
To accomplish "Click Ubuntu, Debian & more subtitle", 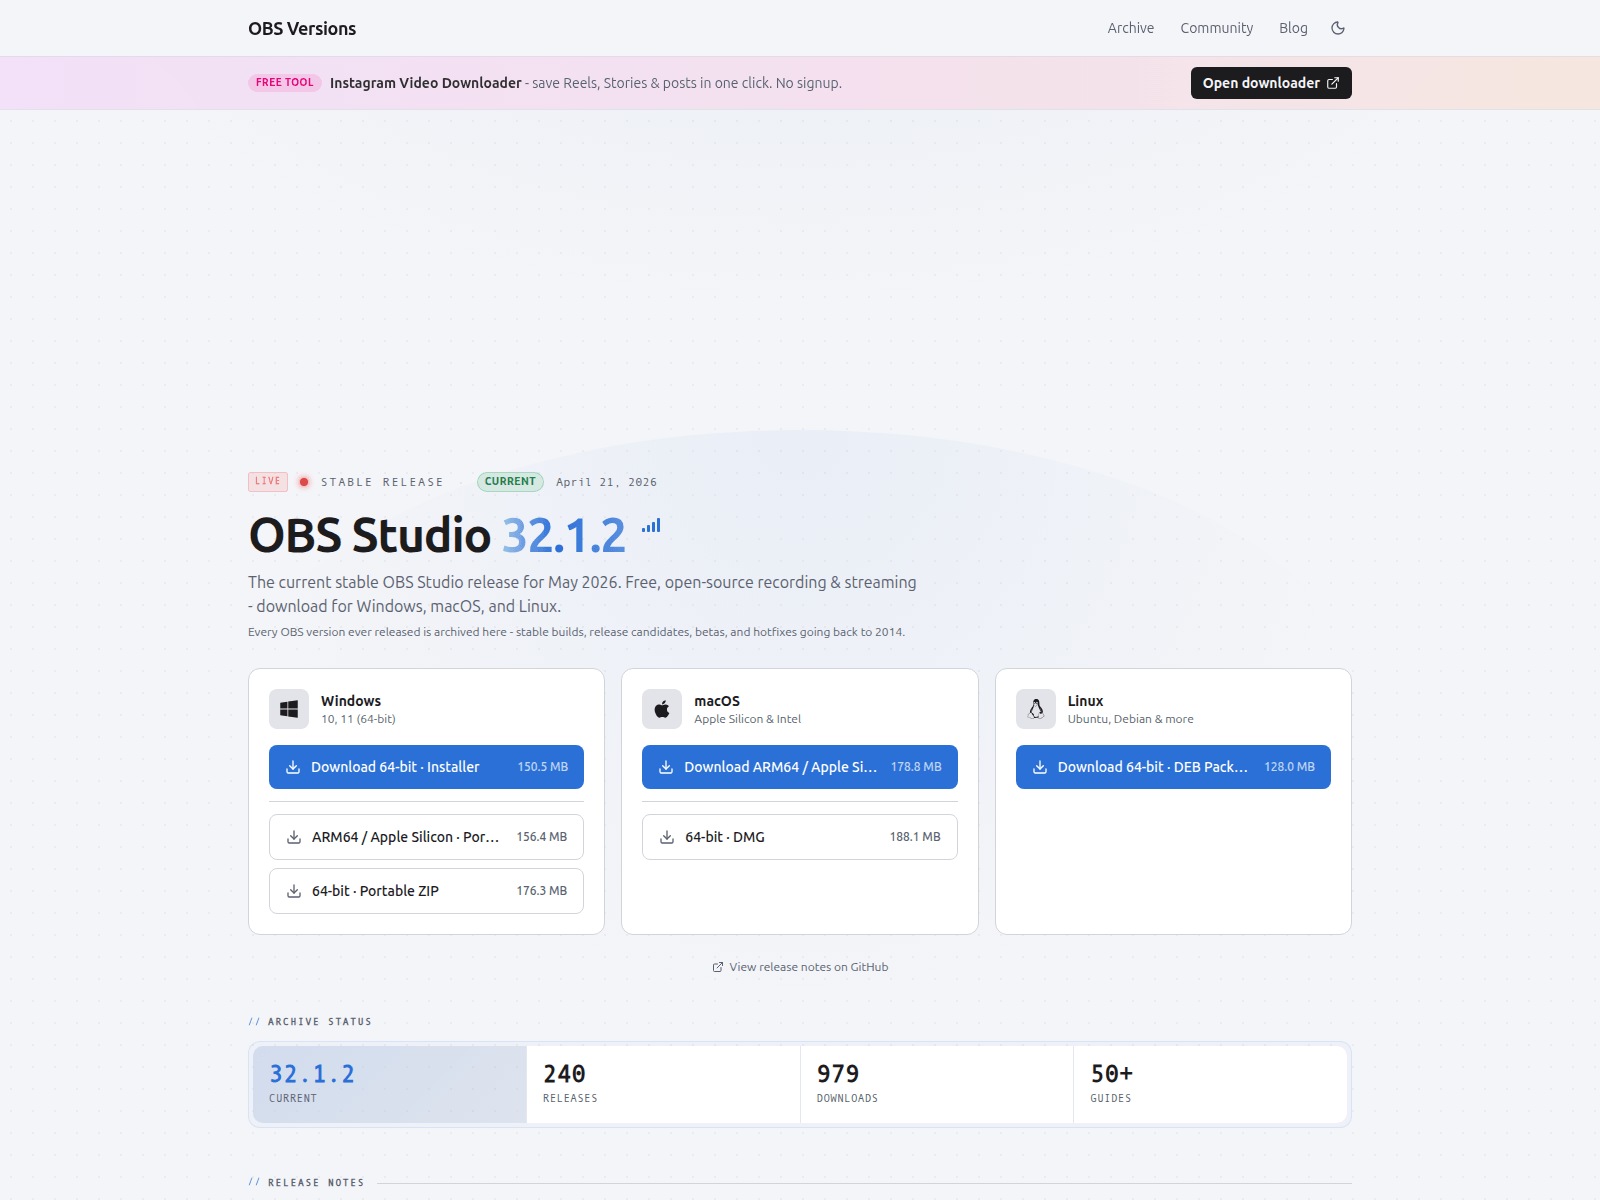I will (1130, 719).
